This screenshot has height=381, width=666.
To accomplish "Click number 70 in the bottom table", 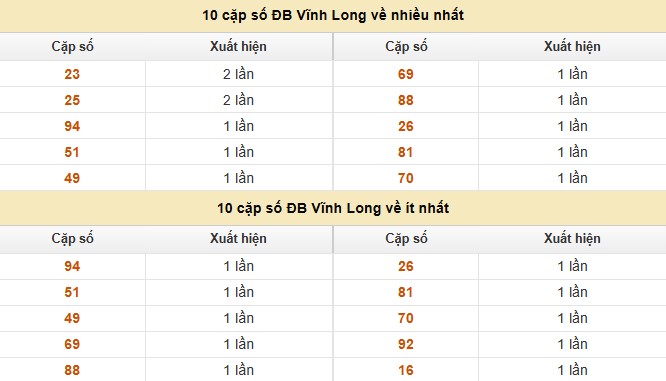I will 406,318.
